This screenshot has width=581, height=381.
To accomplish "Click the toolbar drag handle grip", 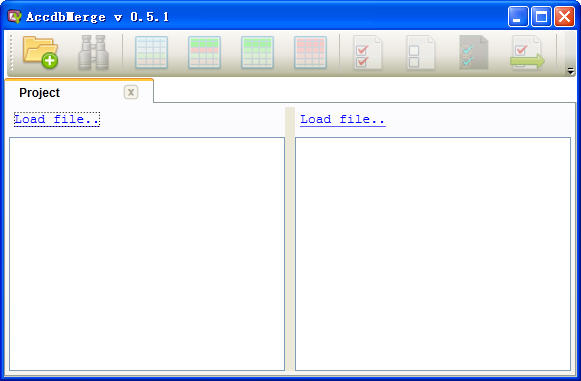I will pos(11,52).
